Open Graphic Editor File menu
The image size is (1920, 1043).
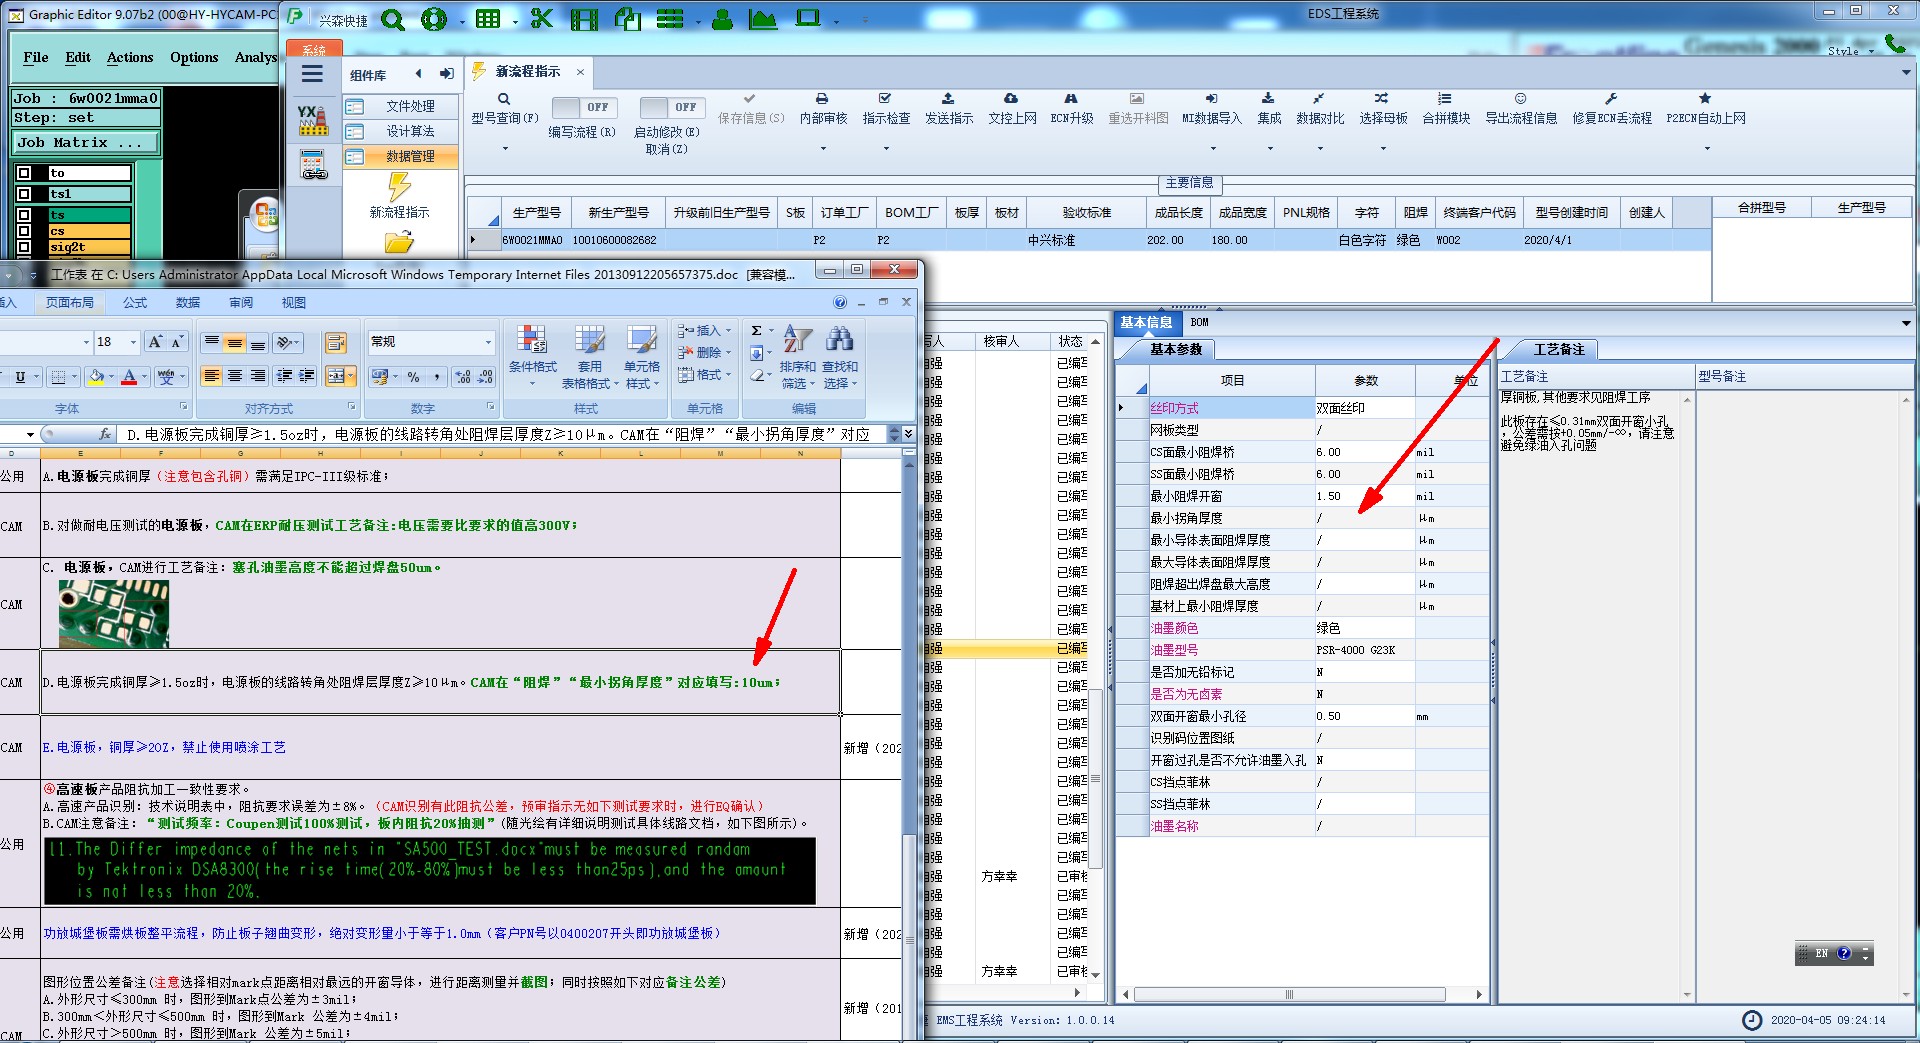(36, 58)
